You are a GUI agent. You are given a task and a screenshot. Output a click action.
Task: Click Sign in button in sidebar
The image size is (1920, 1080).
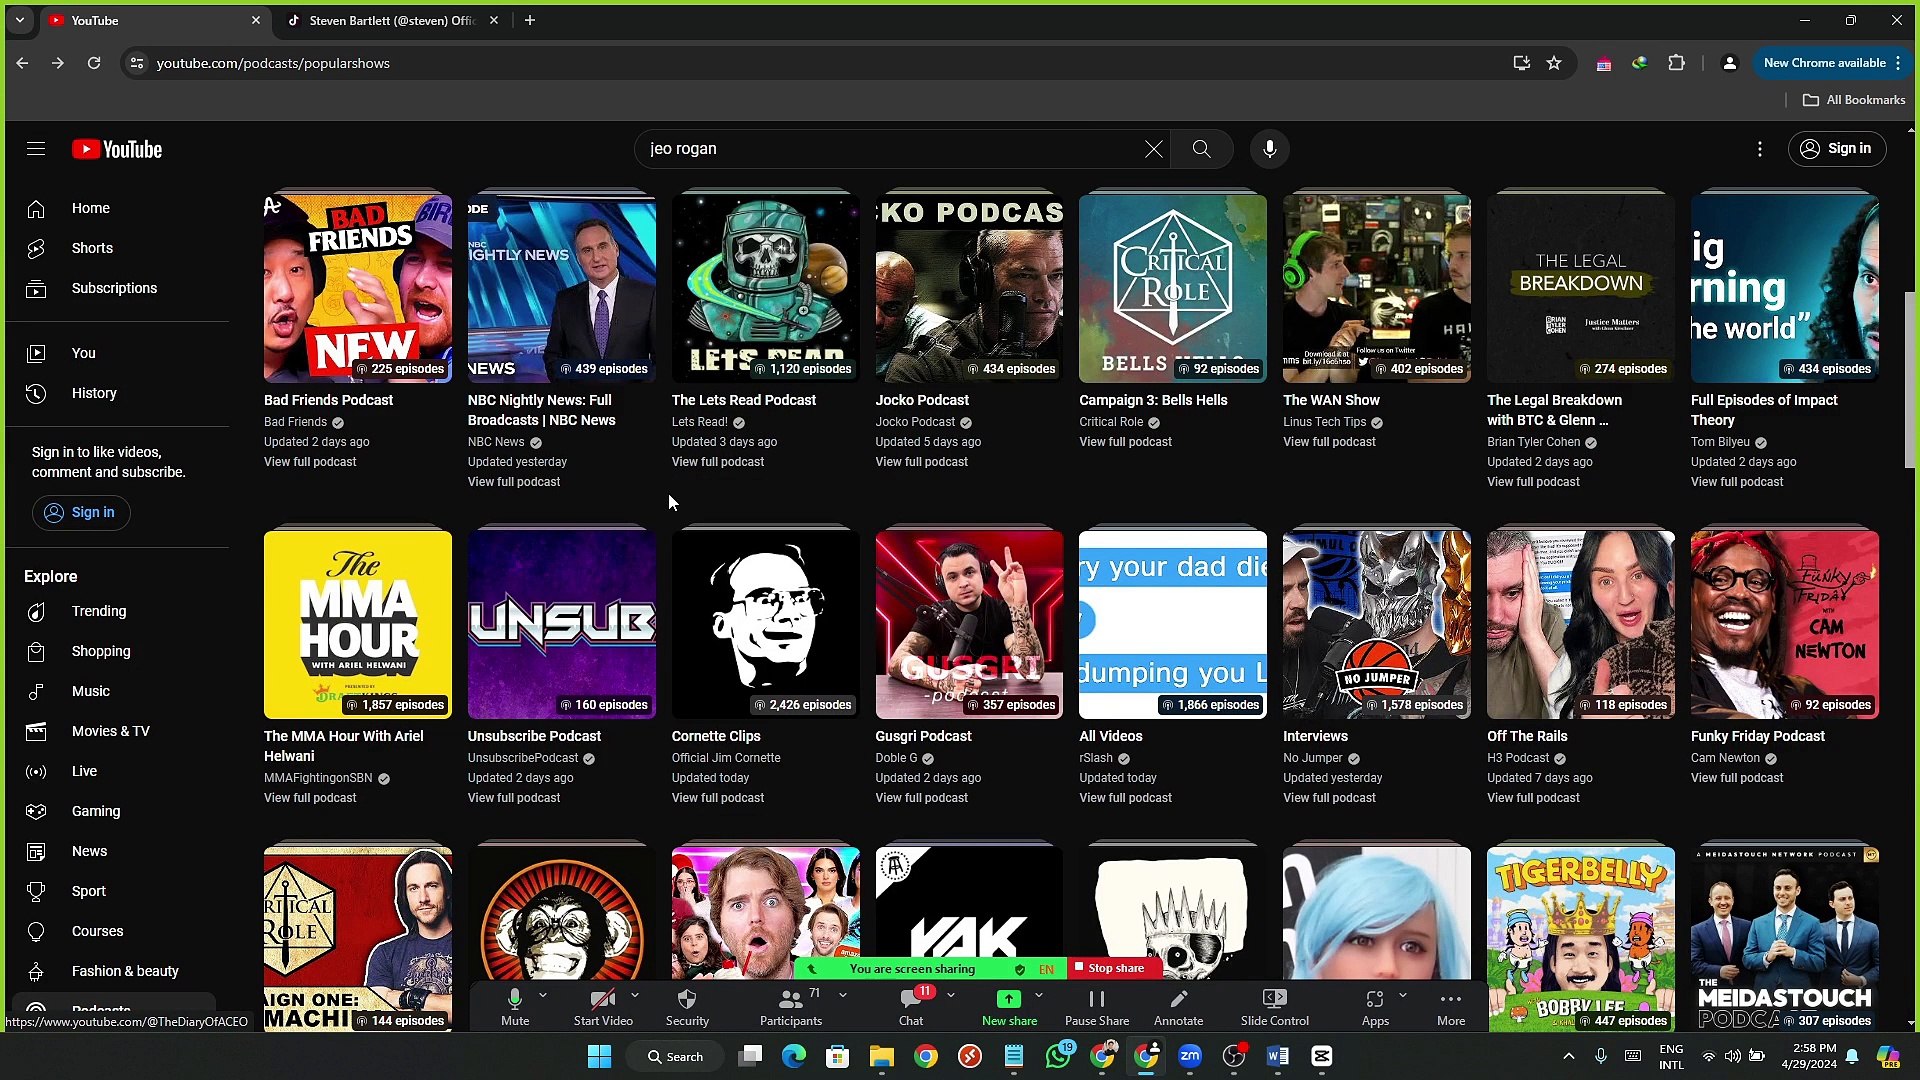point(81,512)
